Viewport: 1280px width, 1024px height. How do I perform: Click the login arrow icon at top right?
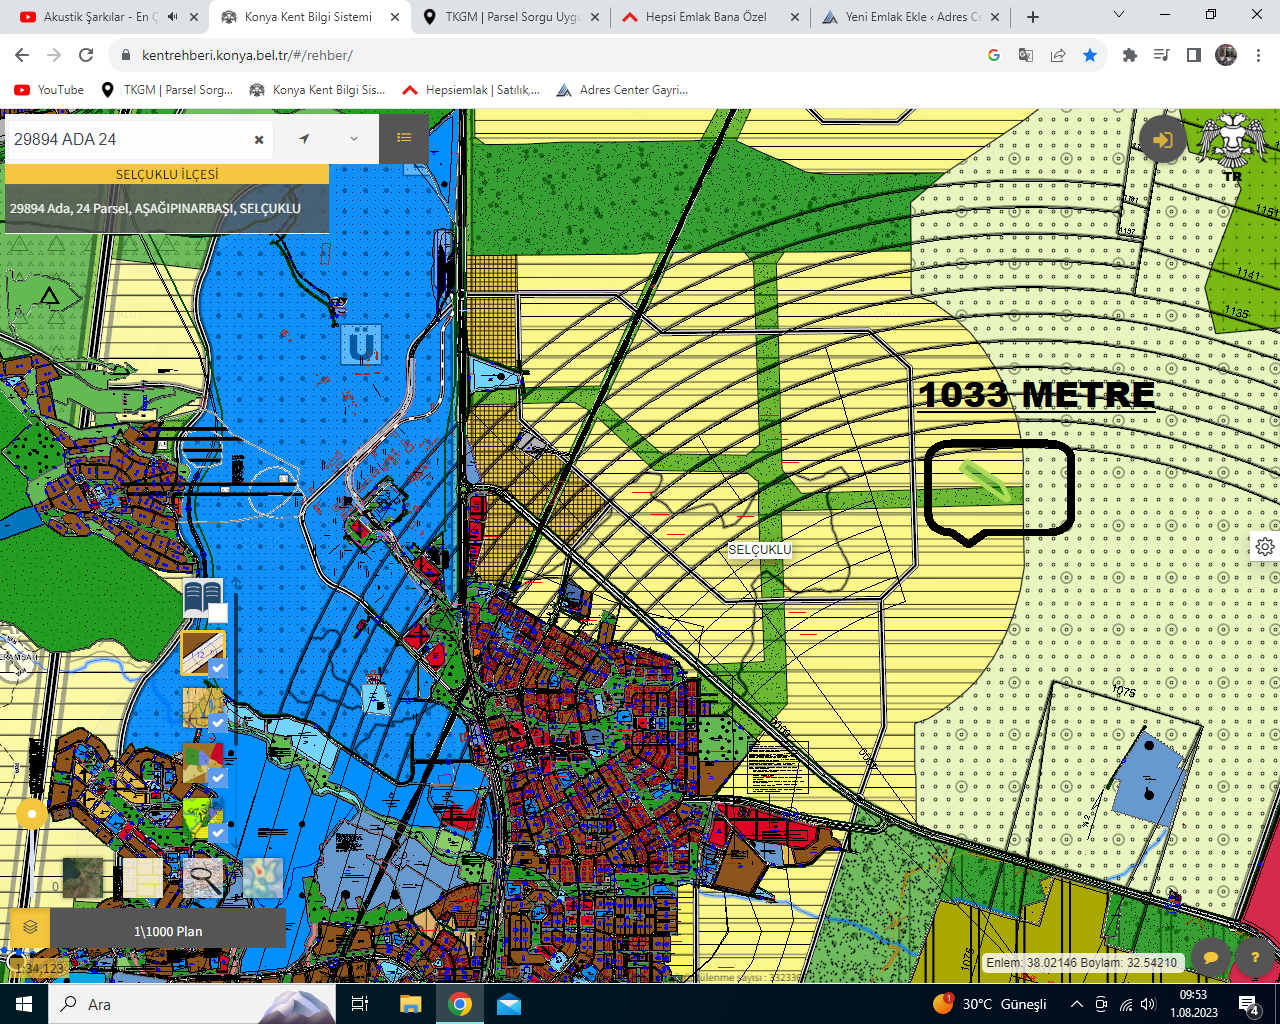1162,140
